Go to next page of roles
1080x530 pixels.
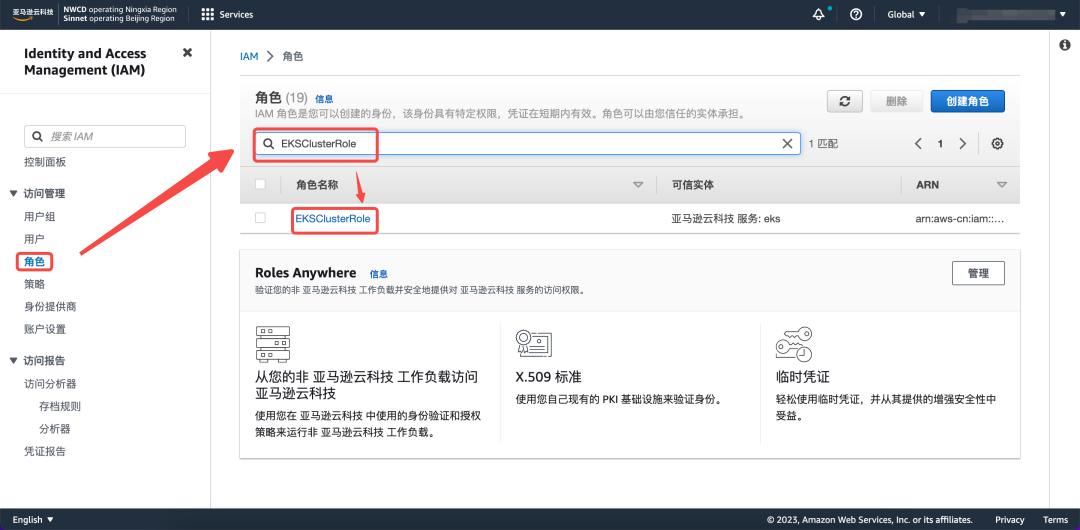(963, 143)
